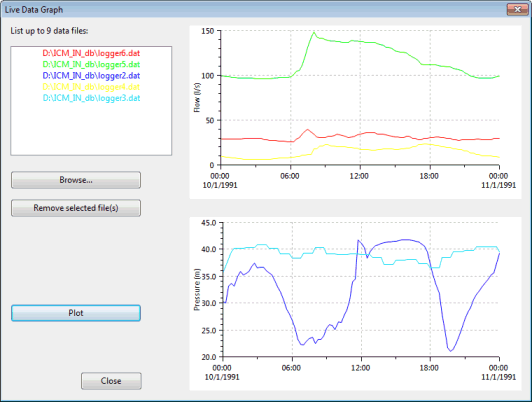Viewport: 532px width, 402px height.
Task: Click the 12:00 tick on flow graph
Action: coord(360,176)
